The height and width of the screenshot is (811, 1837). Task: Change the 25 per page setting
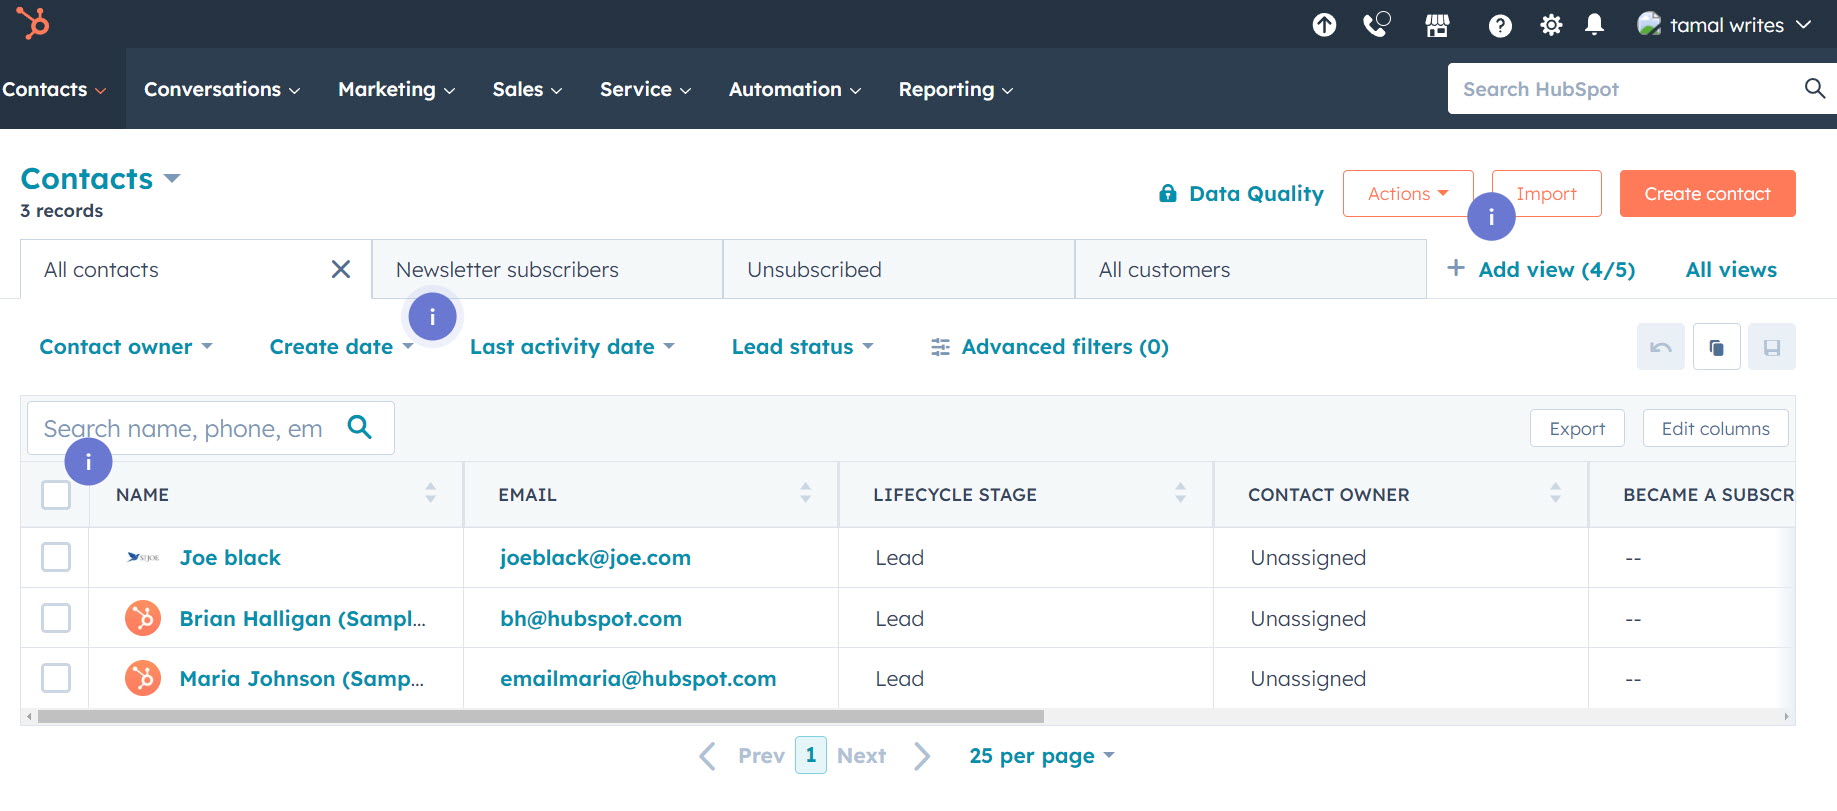(1042, 756)
